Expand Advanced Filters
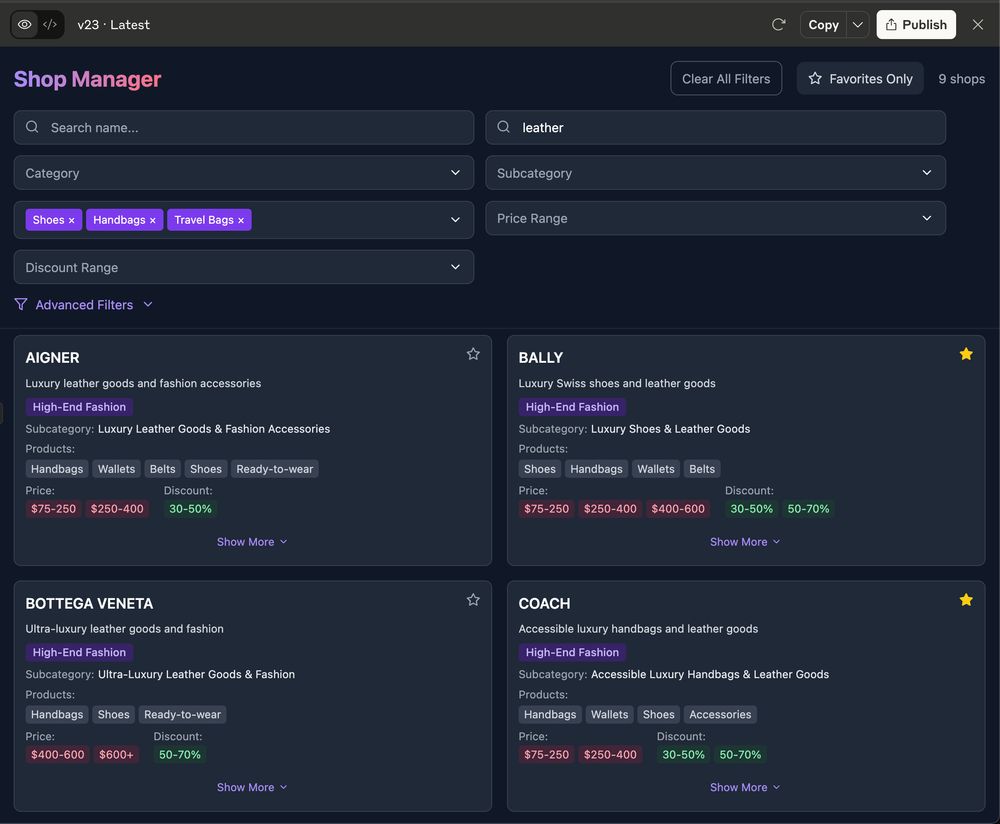Viewport: 1000px width, 824px height. pyautogui.click(x=84, y=305)
